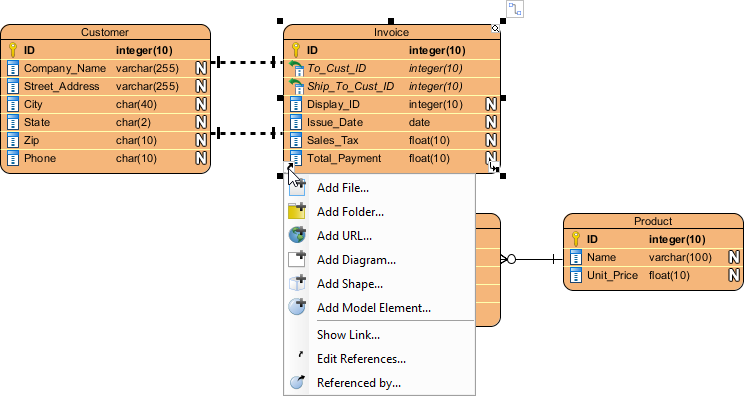Toggle nullable N marker on Street_Address

[201, 86]
